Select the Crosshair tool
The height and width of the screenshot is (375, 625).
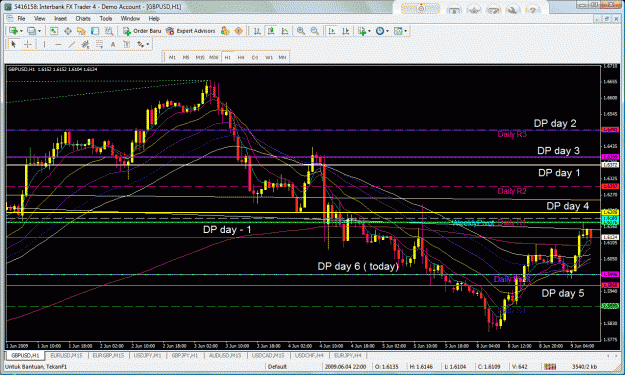pos(28,44)
